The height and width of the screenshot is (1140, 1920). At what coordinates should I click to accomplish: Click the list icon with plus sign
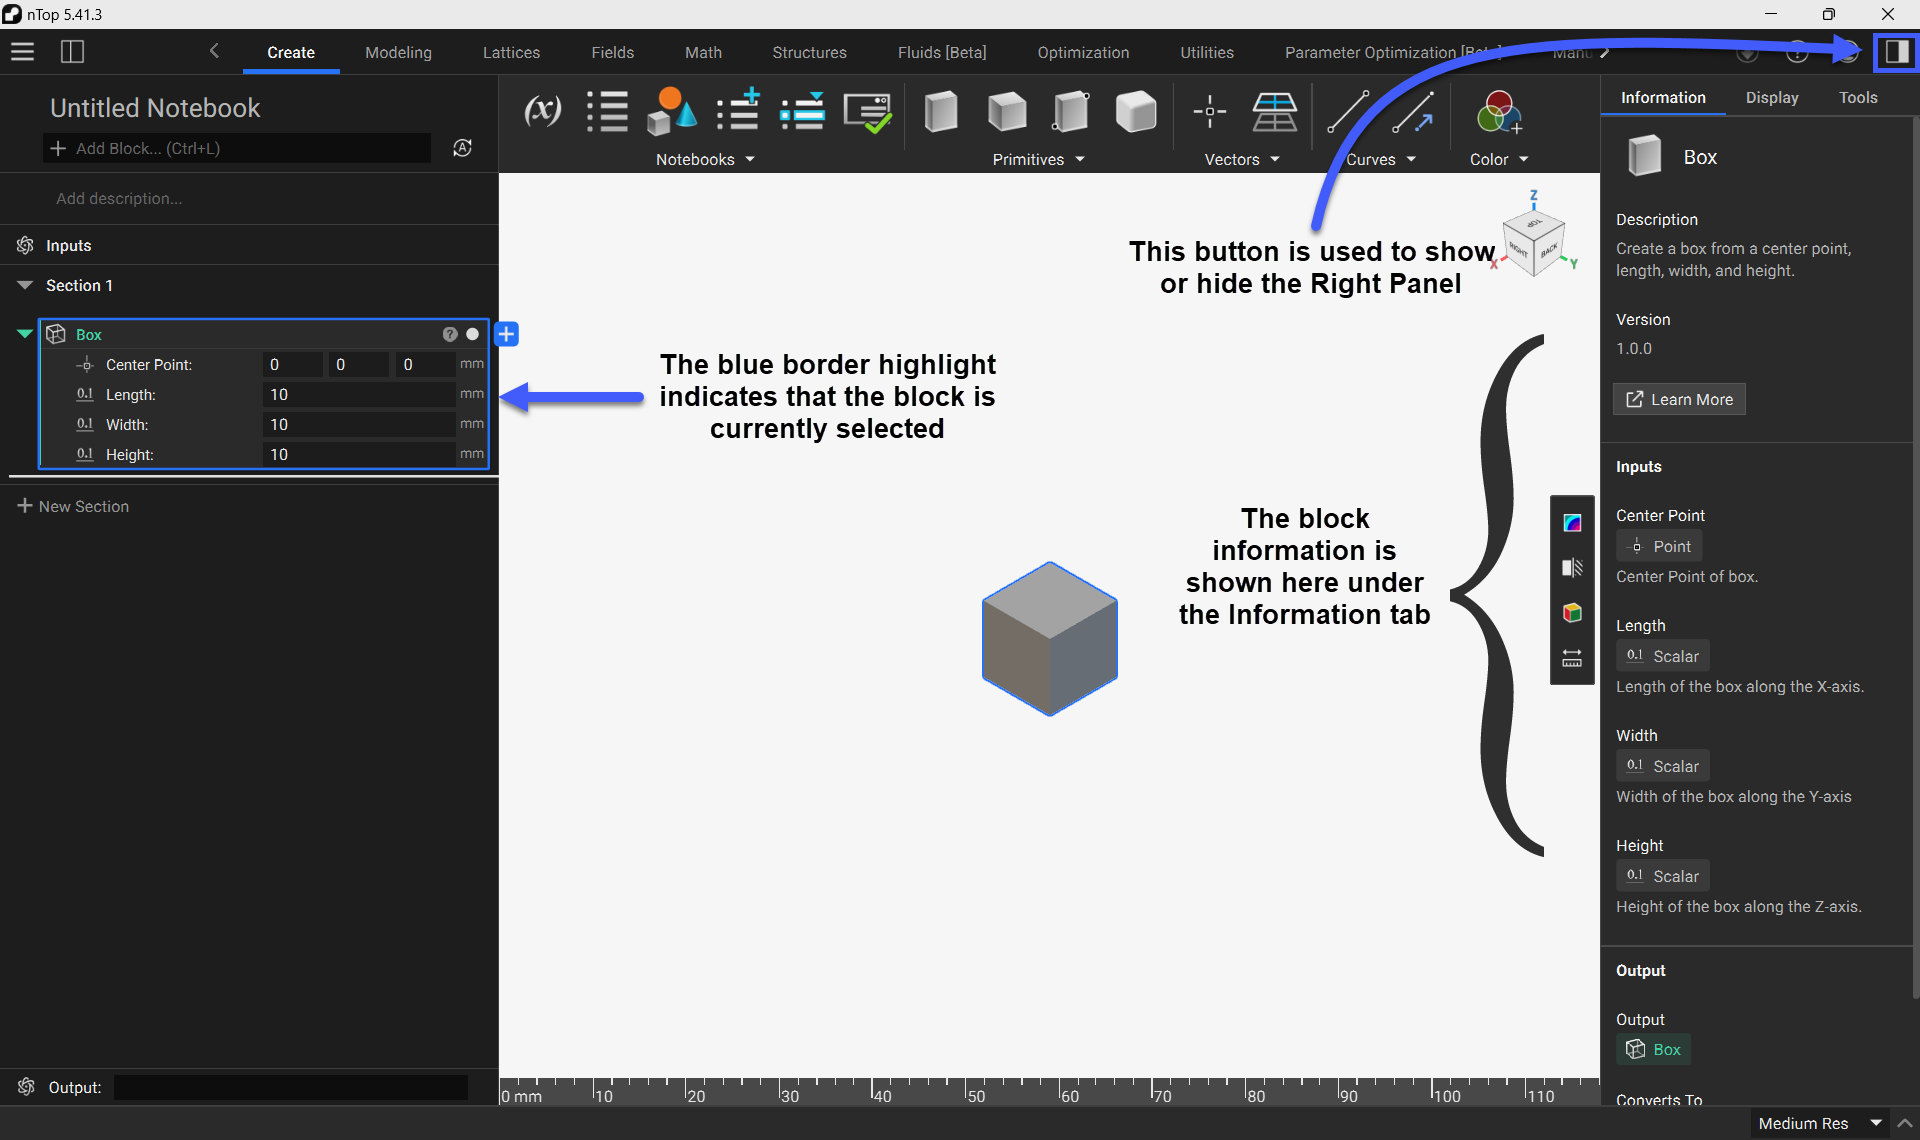pos(739,111)
